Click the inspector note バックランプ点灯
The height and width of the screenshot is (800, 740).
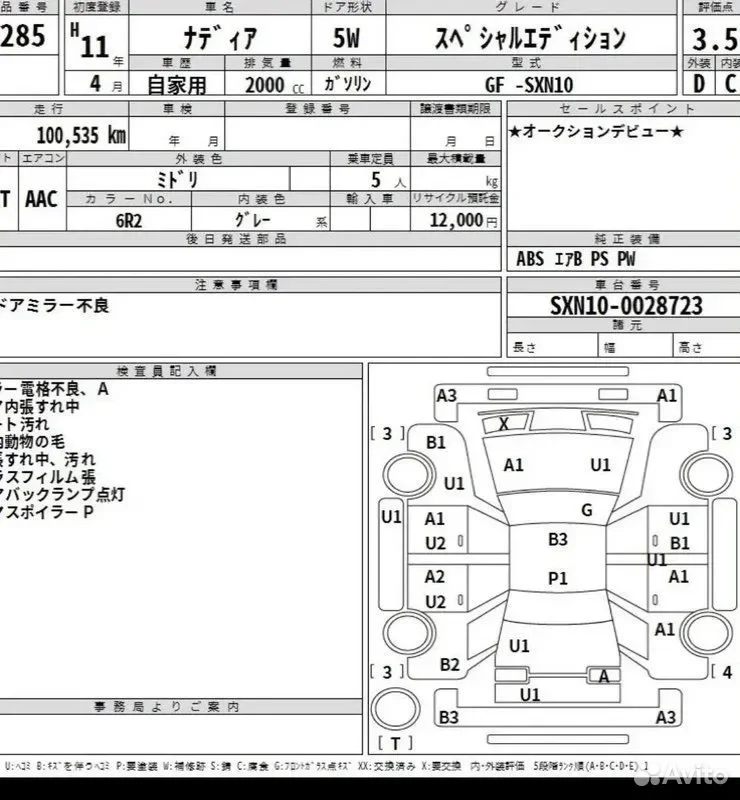[65, 494]
